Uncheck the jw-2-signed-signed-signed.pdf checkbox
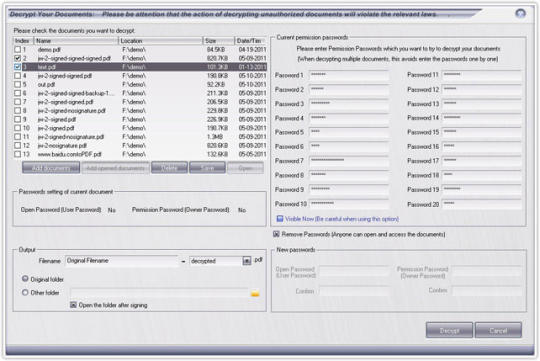The width and height of the screenshot is (540, 361). (18, 58)
